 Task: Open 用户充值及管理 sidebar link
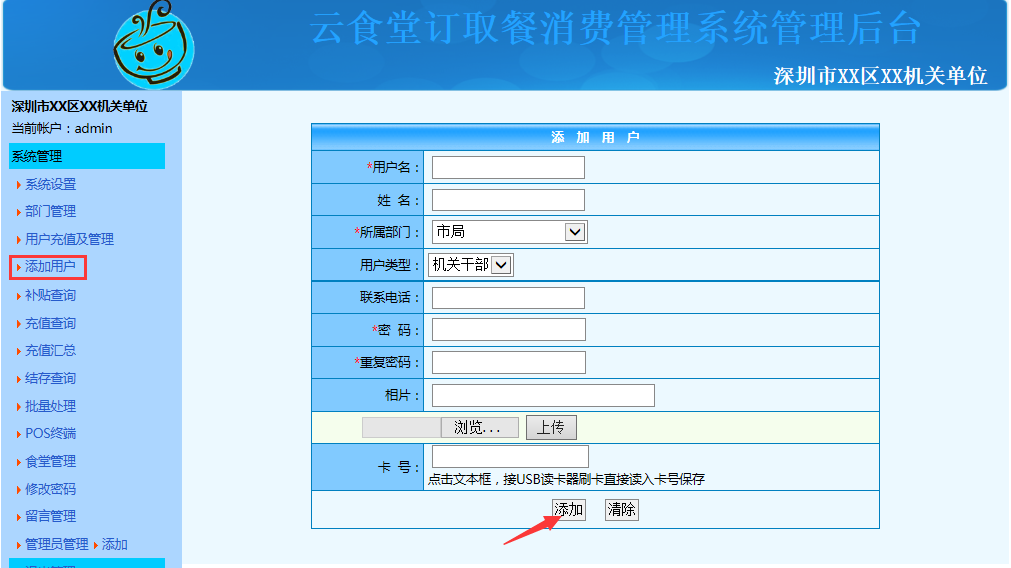coord(69,240)
